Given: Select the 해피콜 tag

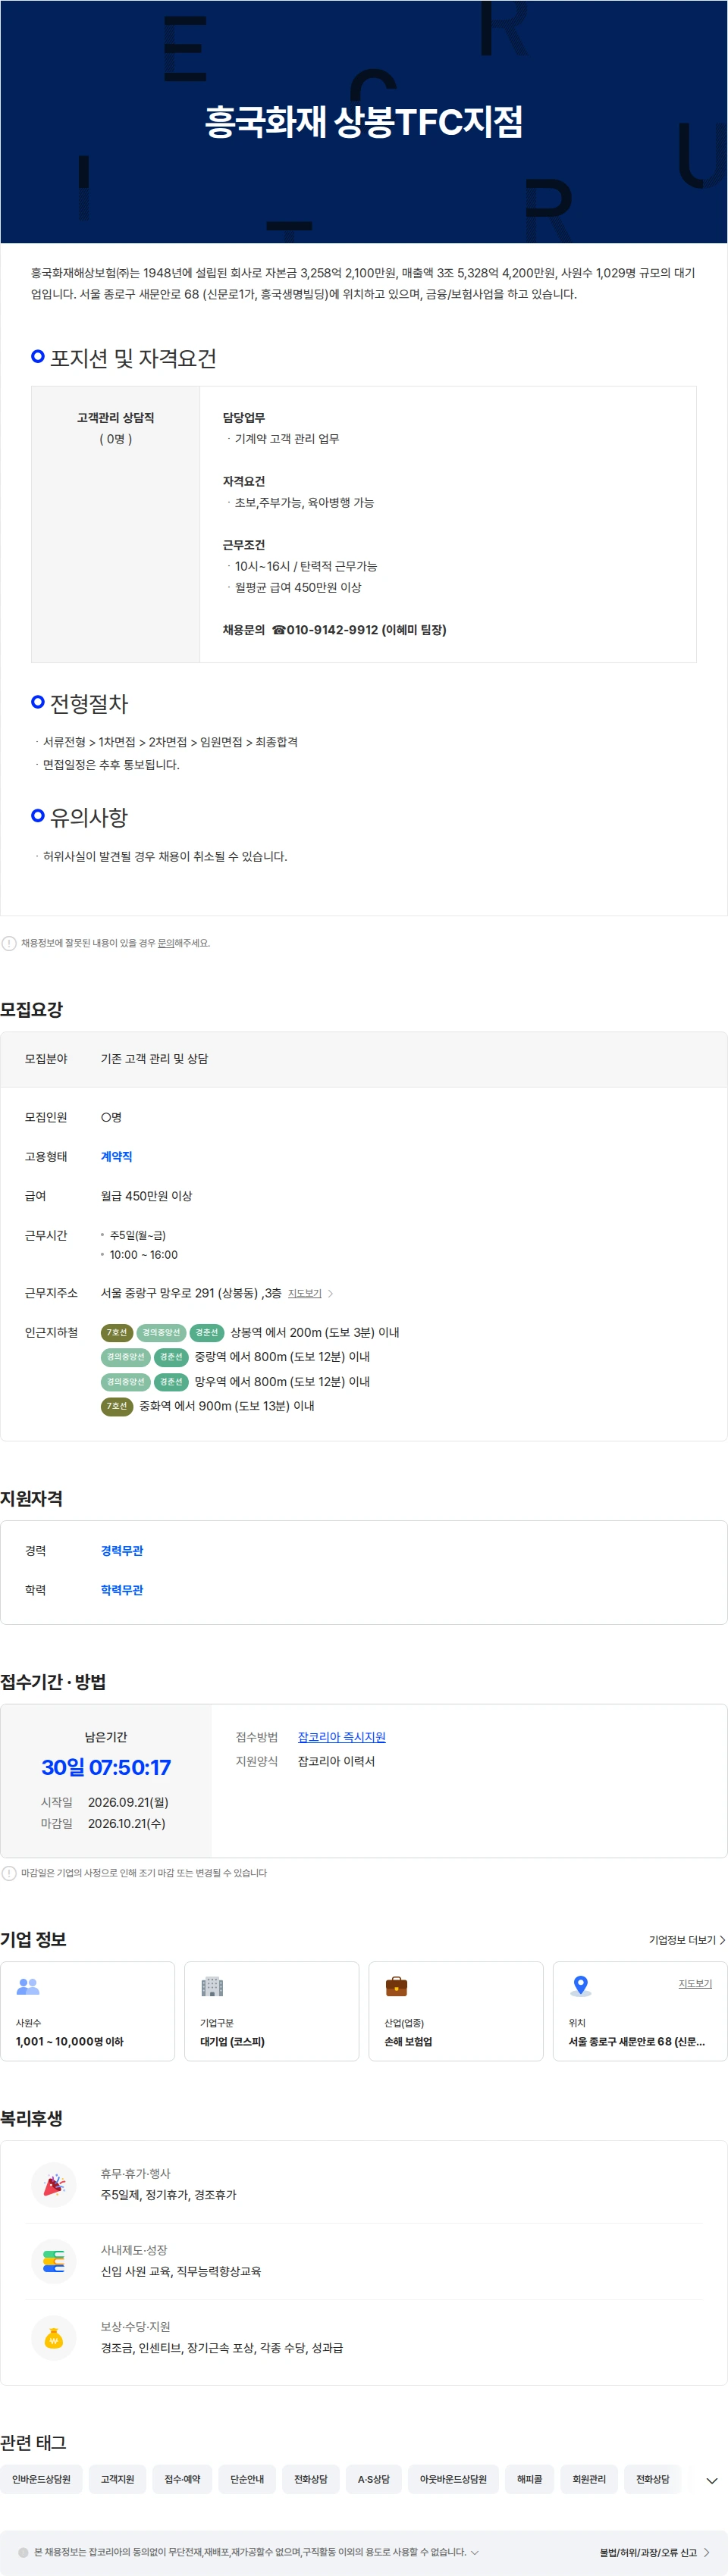Looking at the screenshot, I should (529, 2479).
